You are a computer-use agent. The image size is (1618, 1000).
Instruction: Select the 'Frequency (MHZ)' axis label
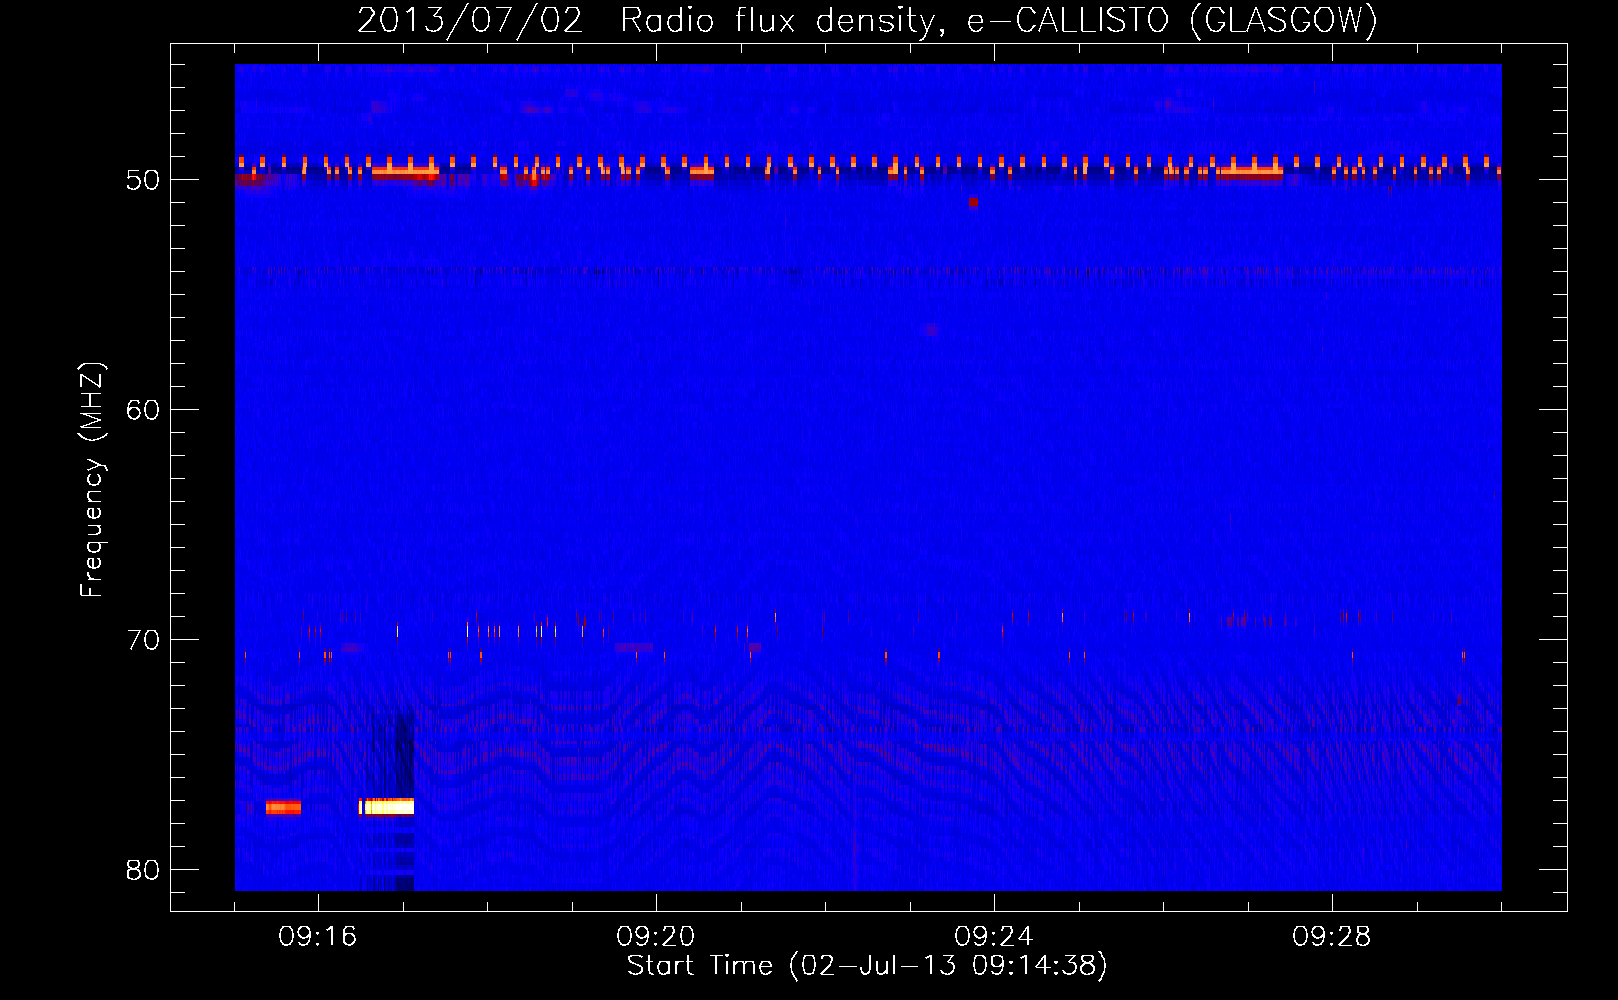92,480
